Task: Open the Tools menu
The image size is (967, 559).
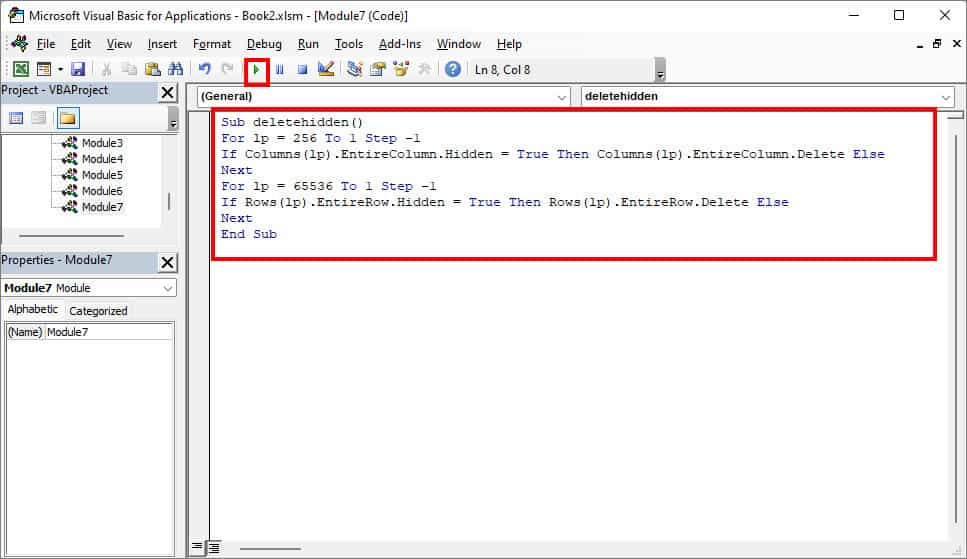Action: pyautogui.click(x=348, y=44)
